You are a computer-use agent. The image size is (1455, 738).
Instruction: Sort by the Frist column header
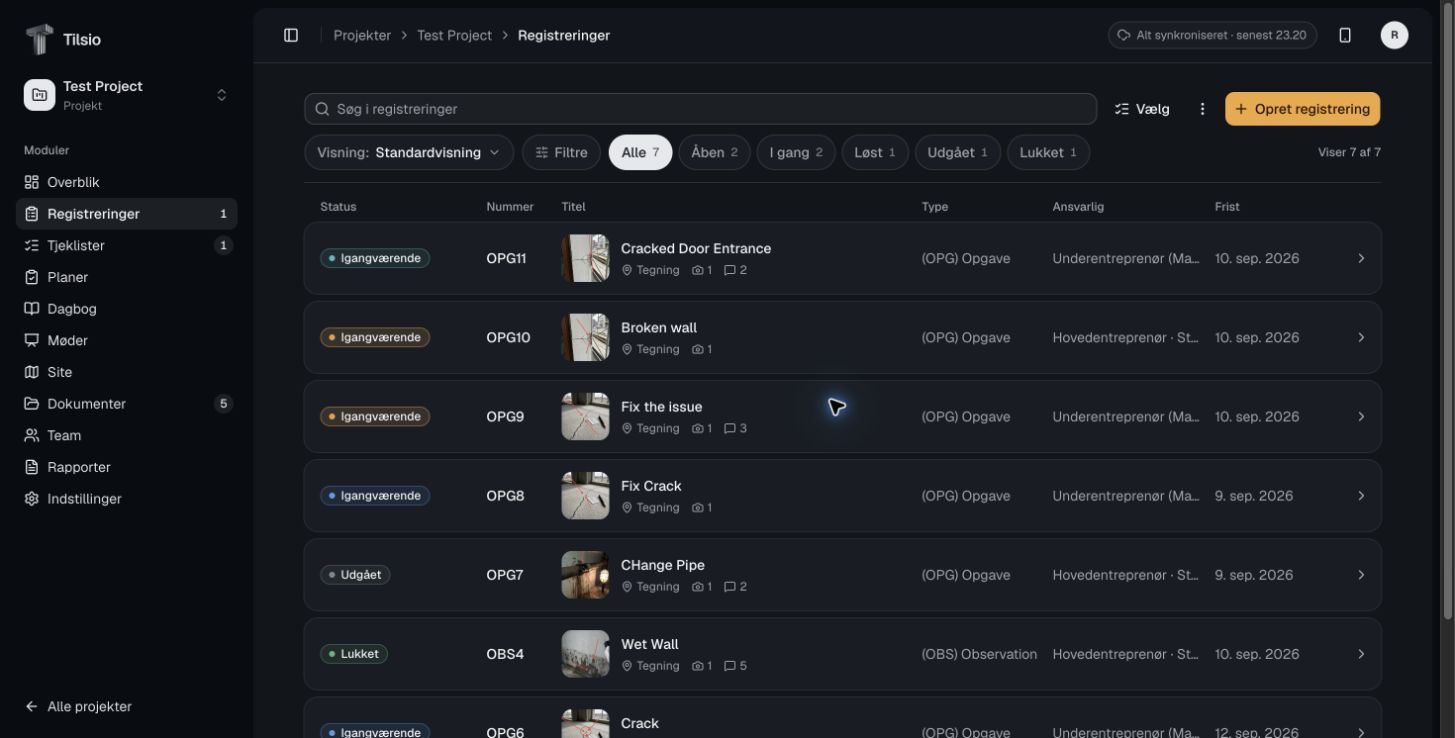[x=1227, y=207]
